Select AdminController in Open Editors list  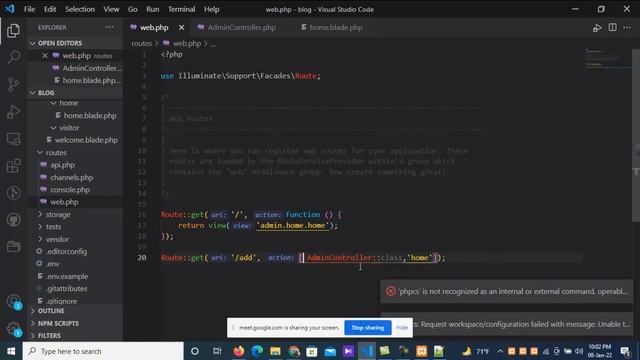[75, 68]
